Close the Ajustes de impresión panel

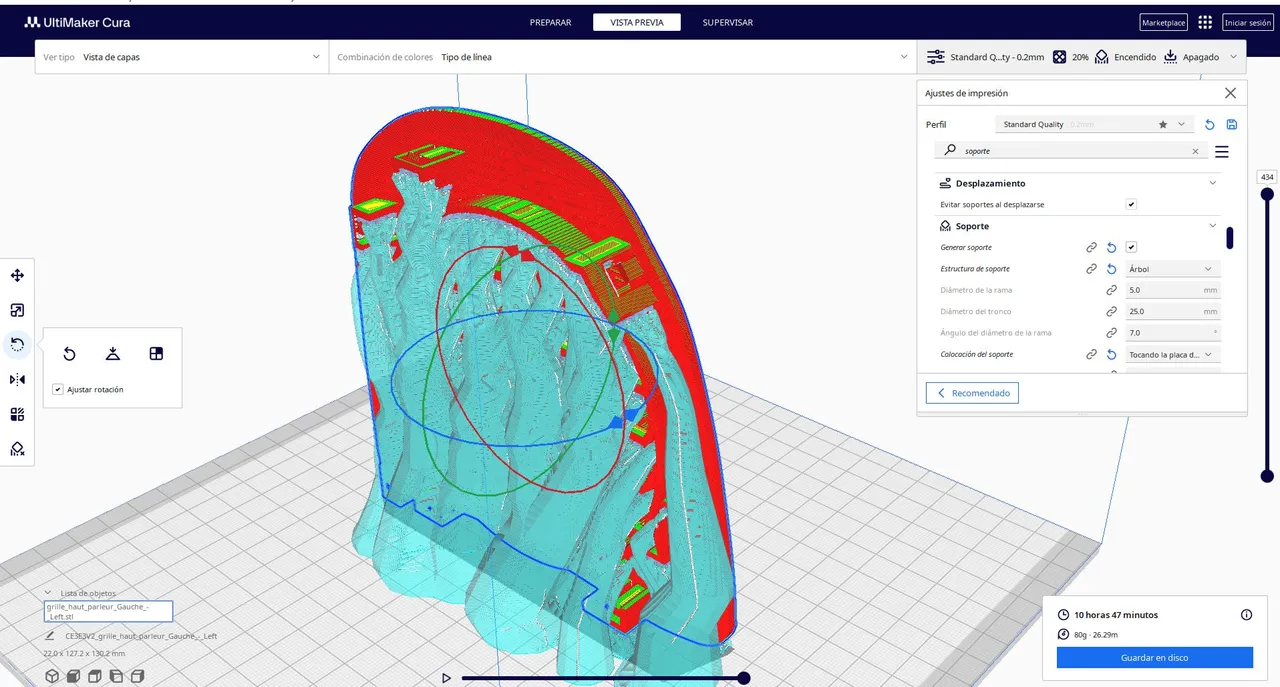point(1230,93)
